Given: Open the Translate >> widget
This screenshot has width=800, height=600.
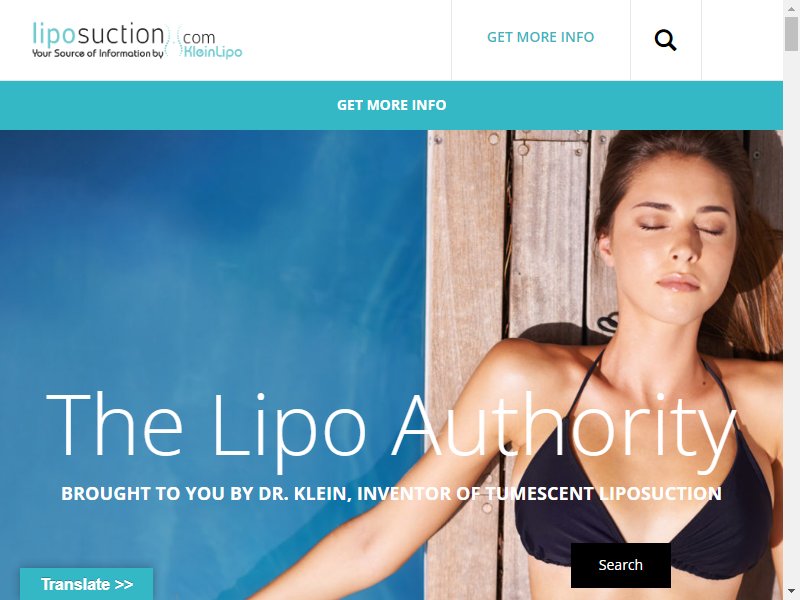Looking at the screenshot, I should click(x=87, y=584).
